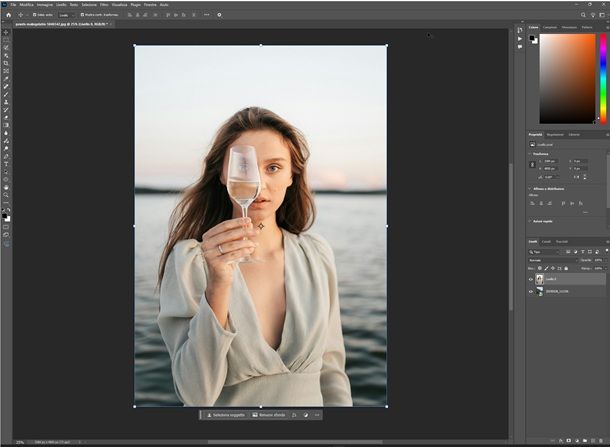Select the Eyedropper tool
The height and width of the screenshot is (447, 610).
pos(6,79)
